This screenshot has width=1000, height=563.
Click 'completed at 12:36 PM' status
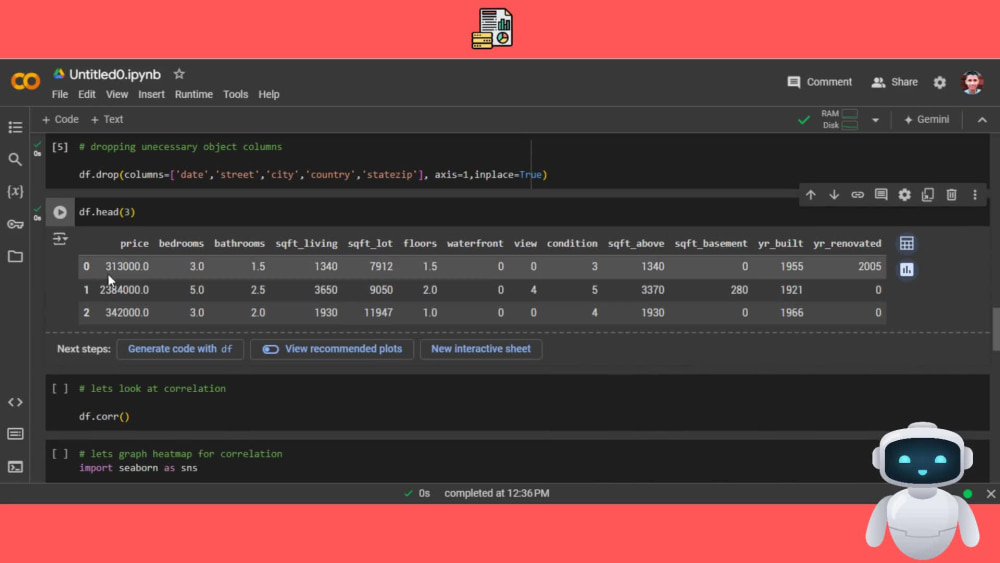(x=497, y=494)
